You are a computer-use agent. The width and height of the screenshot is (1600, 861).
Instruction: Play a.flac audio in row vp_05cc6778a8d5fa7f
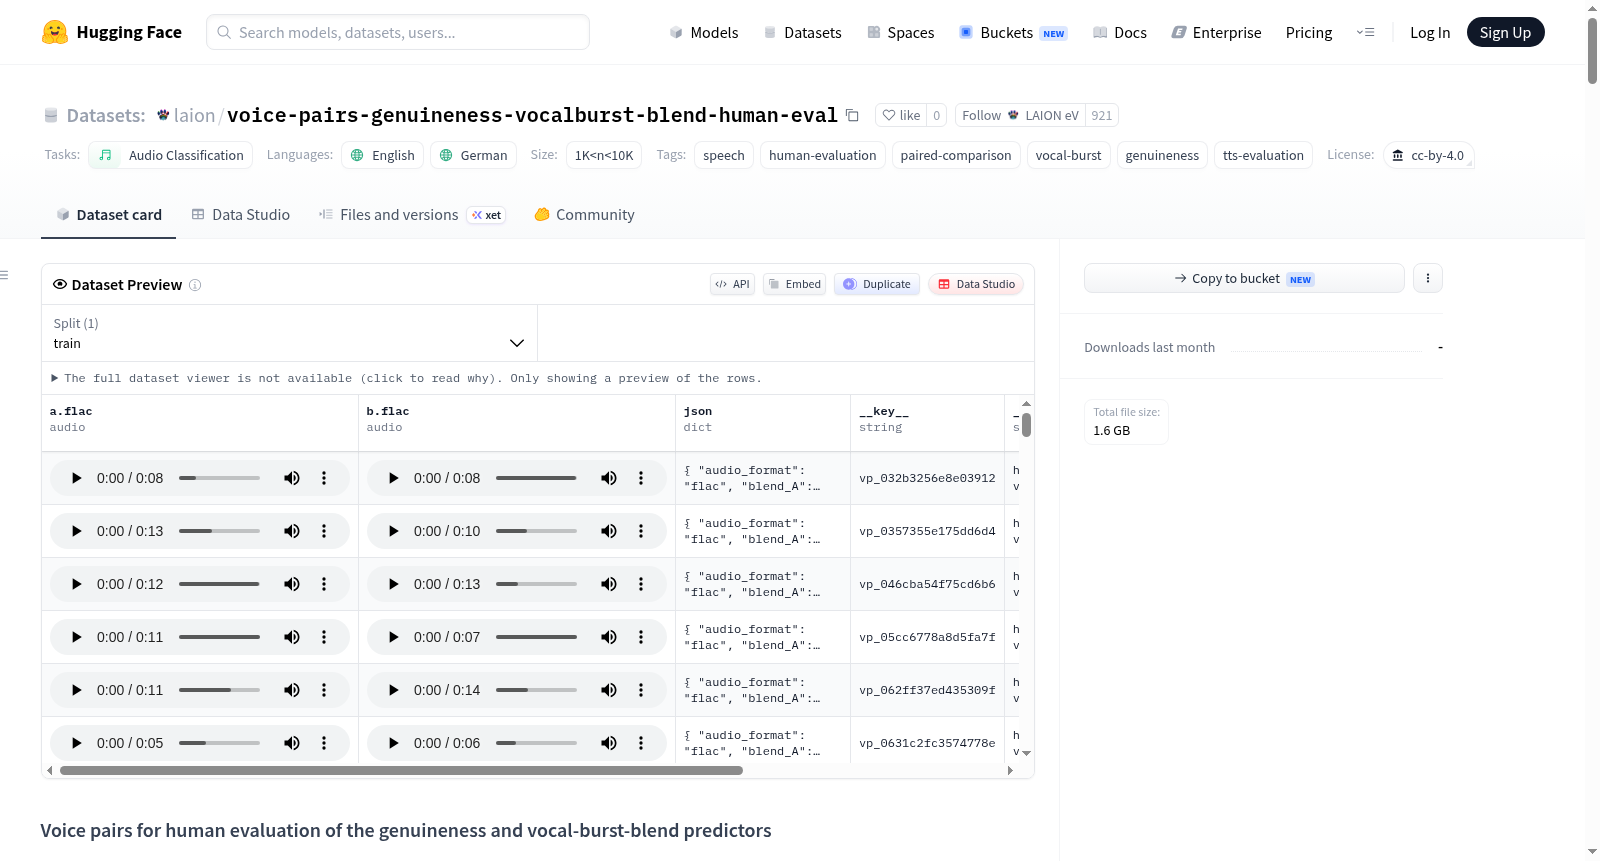(x=76, y=637)
